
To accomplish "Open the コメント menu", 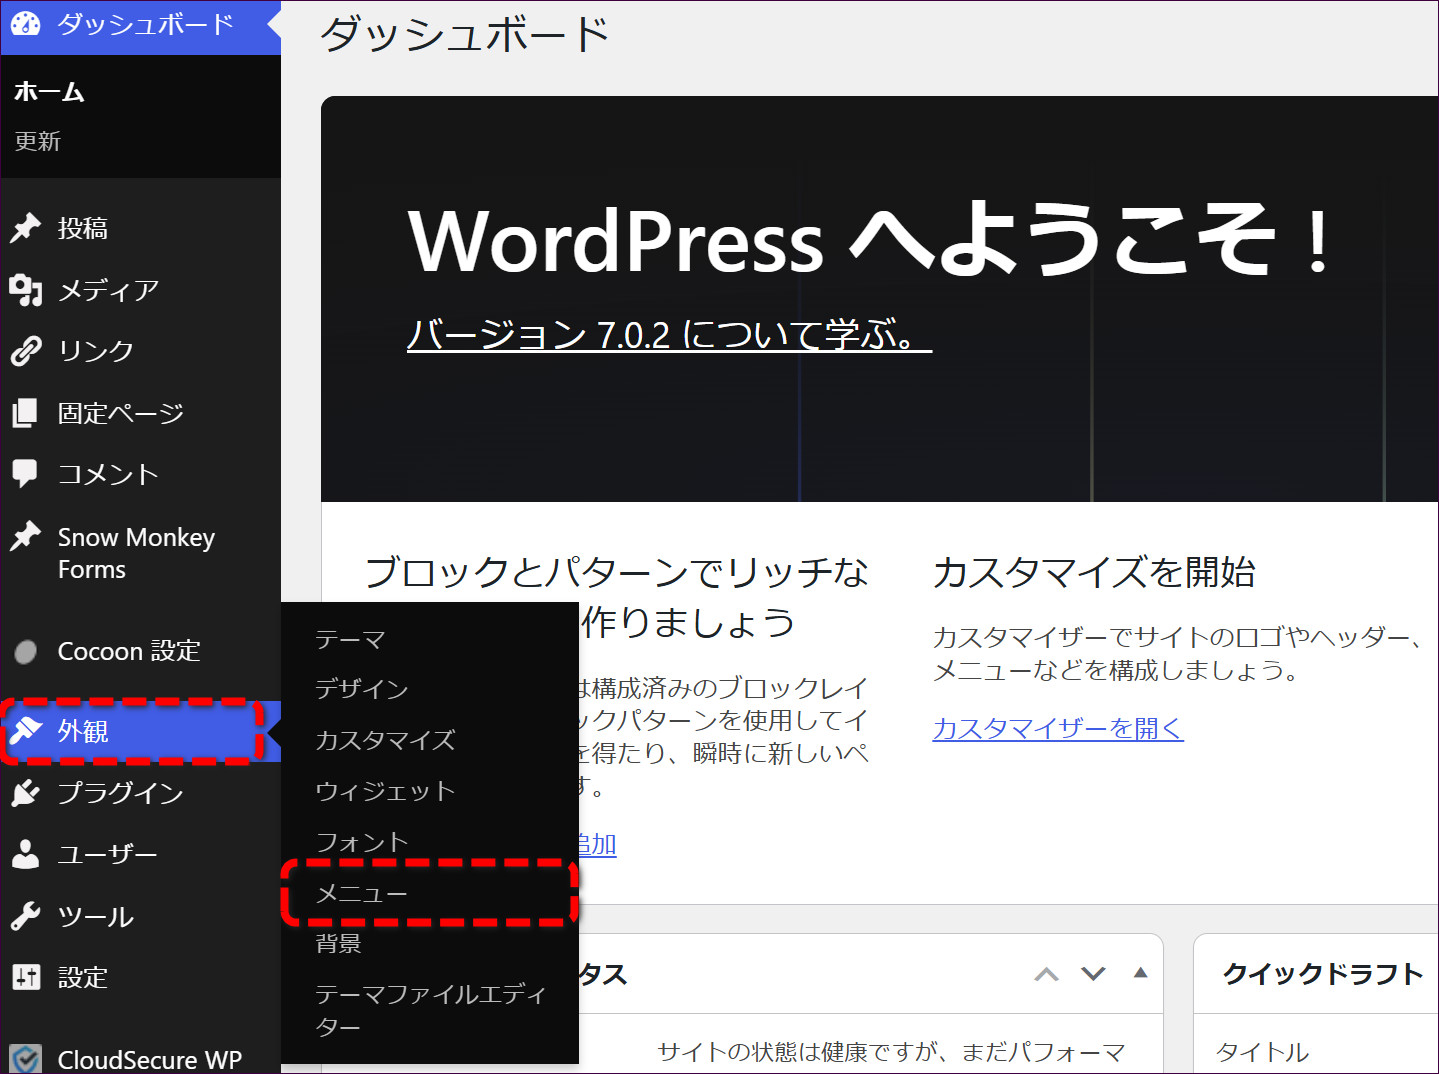I will coord(140,474).
